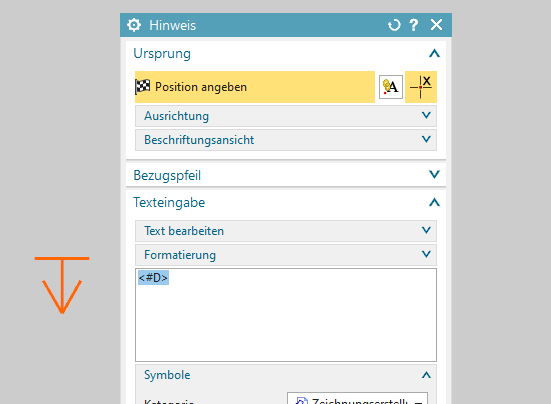Collapse the Texteingabe section
Image resolution: width=551 pixels, height=404 pixels.
coord(434,202)
